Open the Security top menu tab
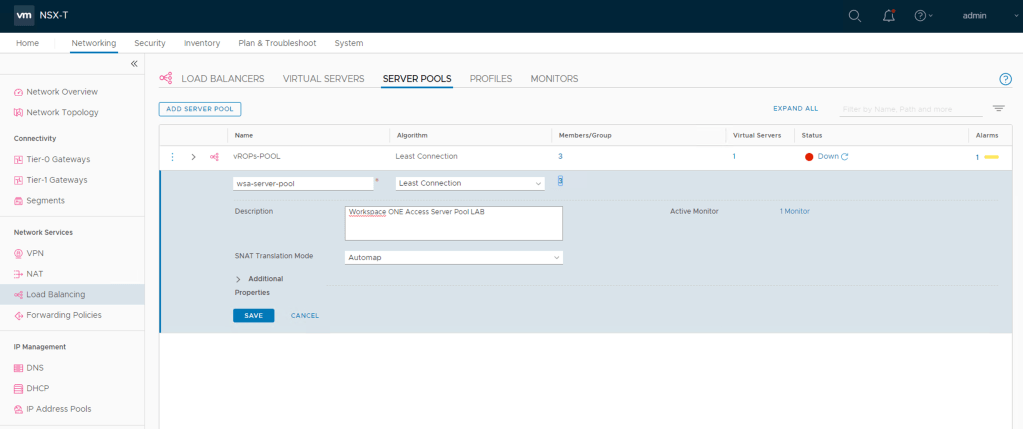The height and width of the screenshot is (429, 1023). pos(149,43)
